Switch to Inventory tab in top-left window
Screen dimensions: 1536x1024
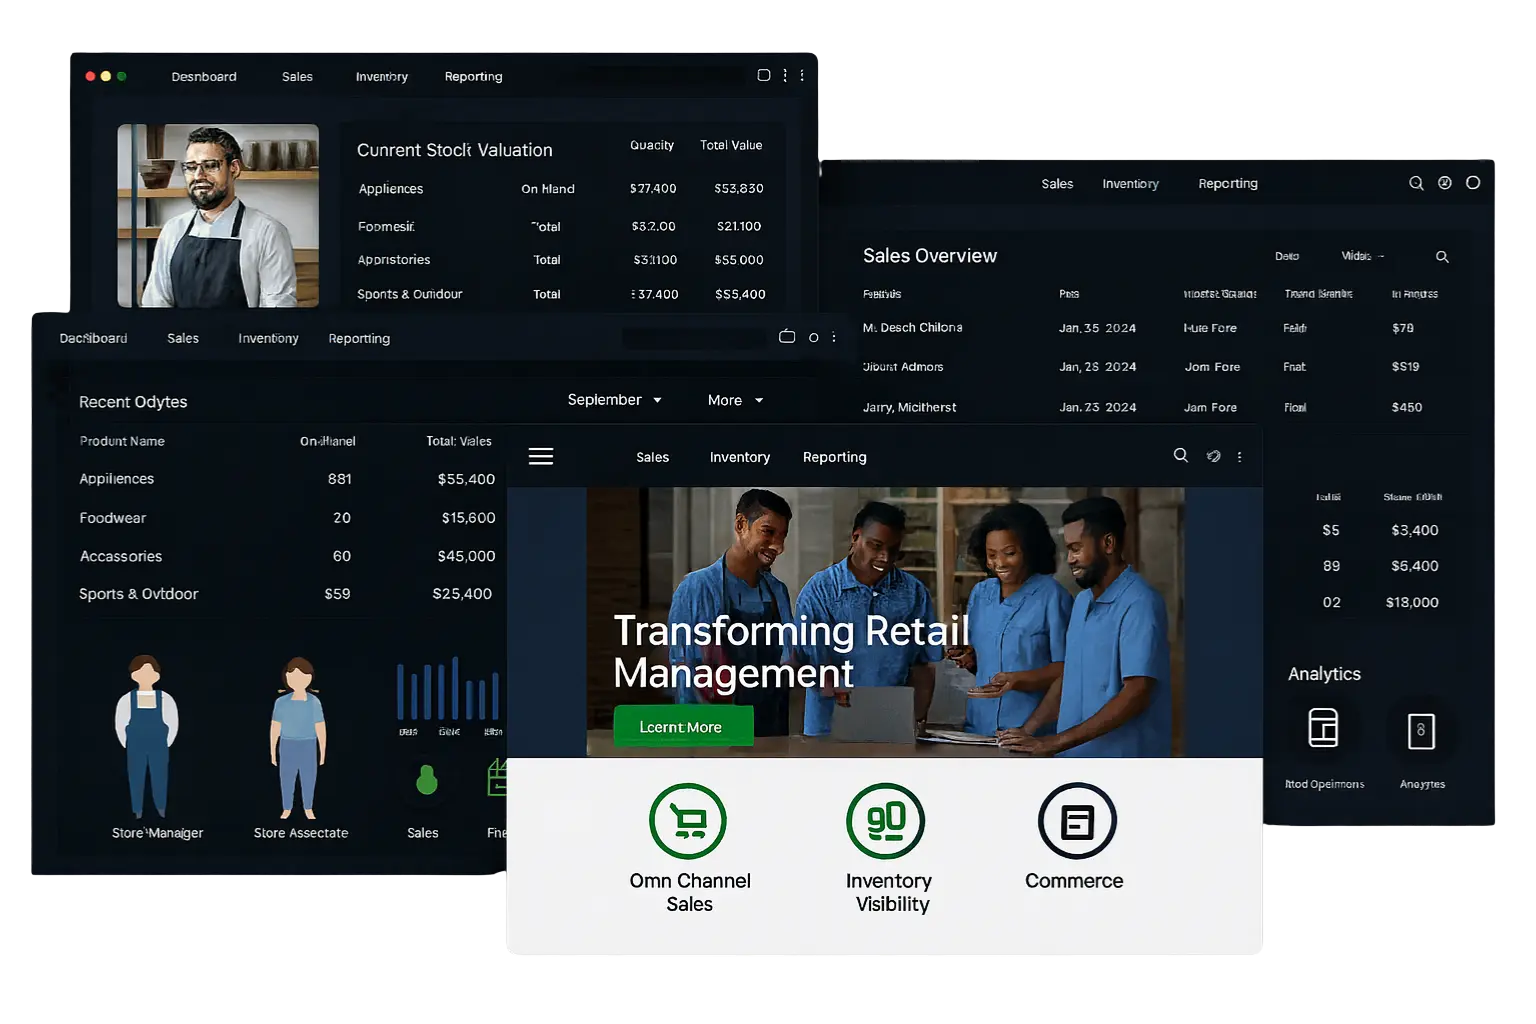(381, 77)
